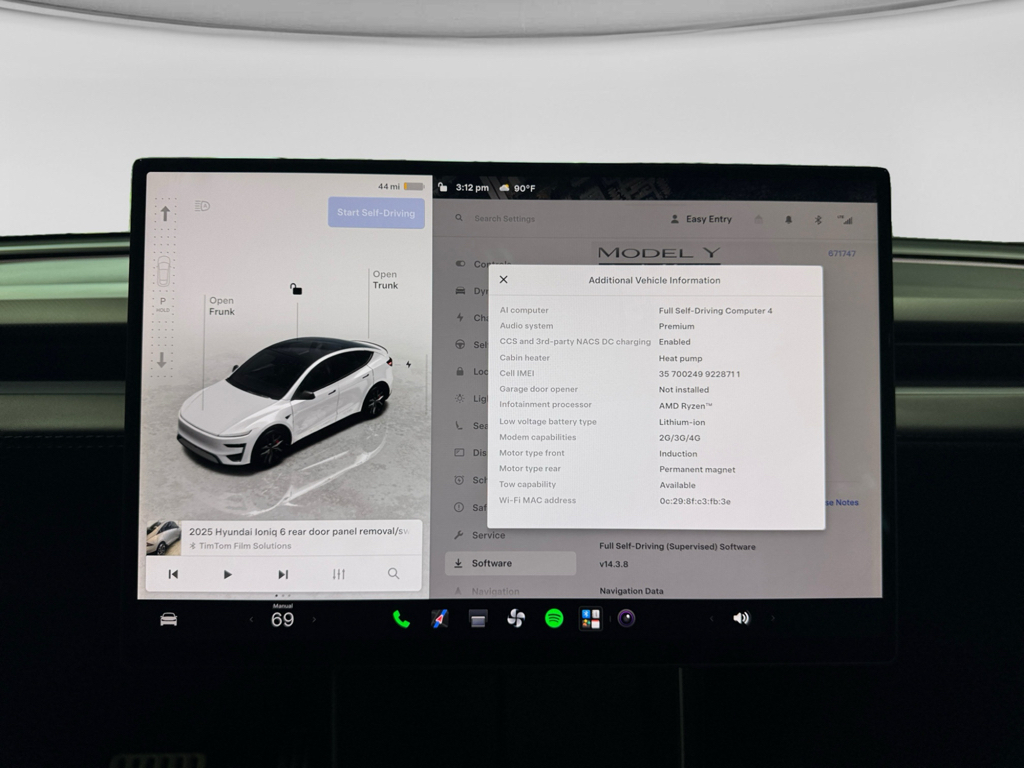Tap the 90°F weather indicator

517,188
